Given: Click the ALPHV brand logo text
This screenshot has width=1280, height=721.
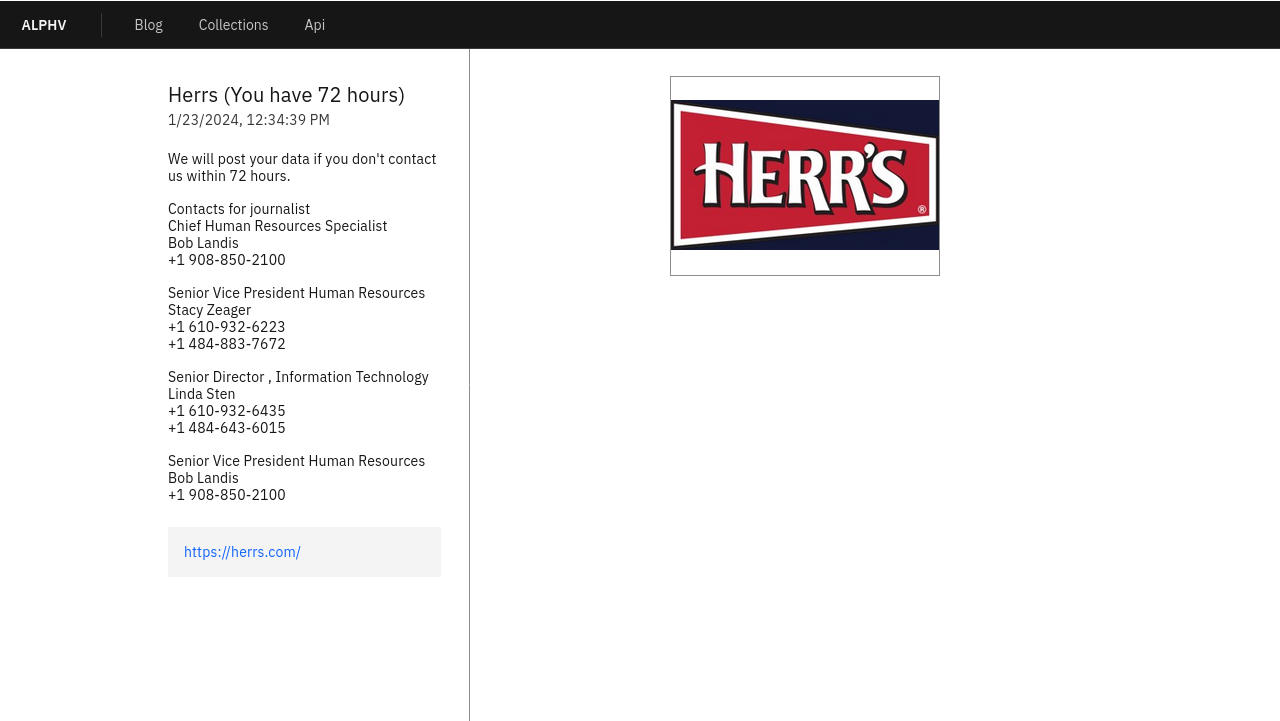Looking at the screenshot, I should 44,25.
